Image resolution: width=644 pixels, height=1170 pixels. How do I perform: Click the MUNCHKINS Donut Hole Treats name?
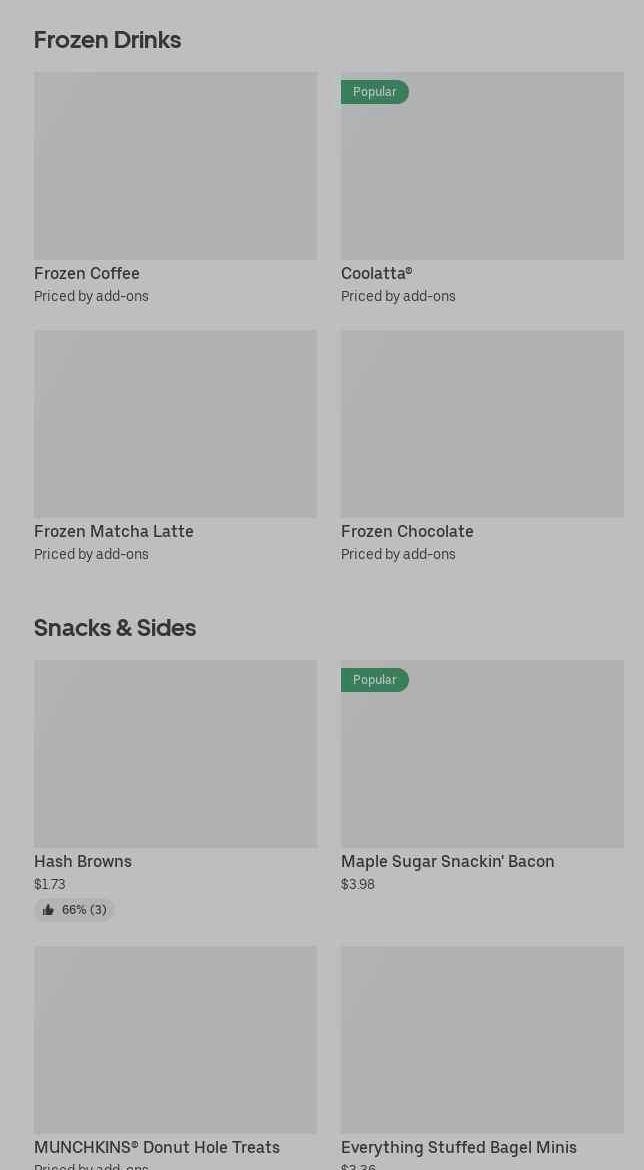(x=157, y=1148)
